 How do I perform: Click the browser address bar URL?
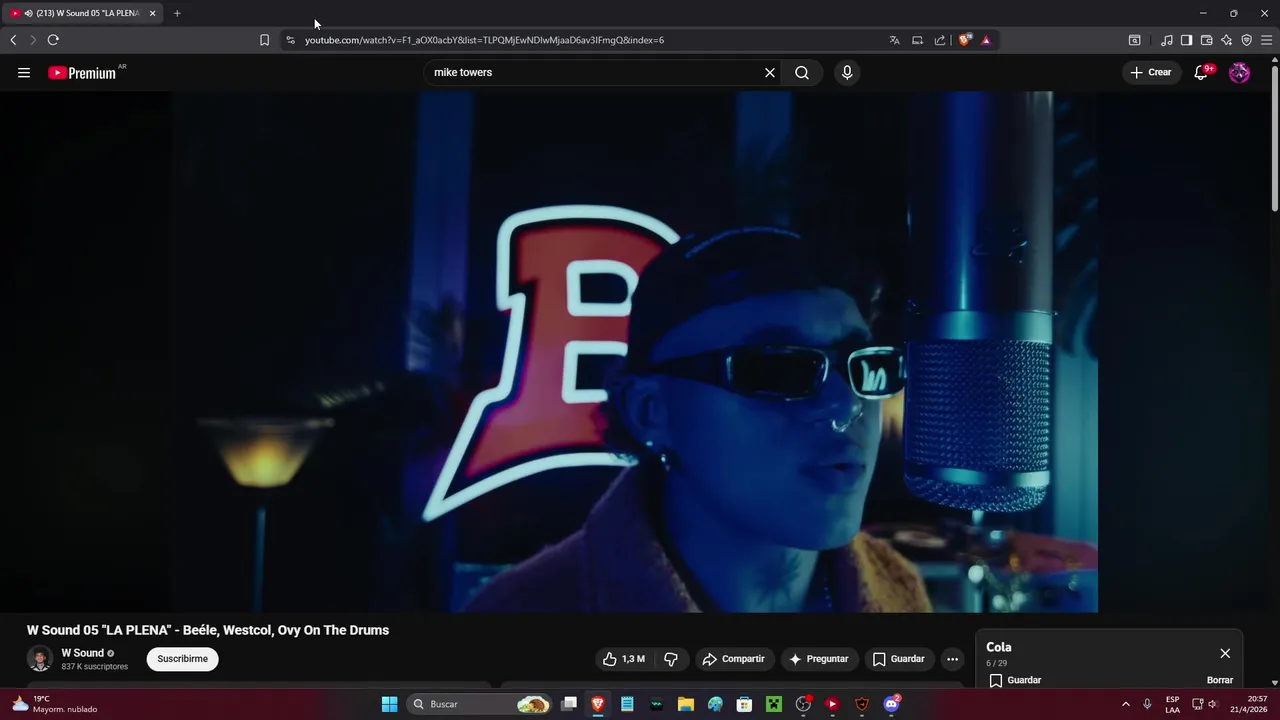[x=484, y=40]
